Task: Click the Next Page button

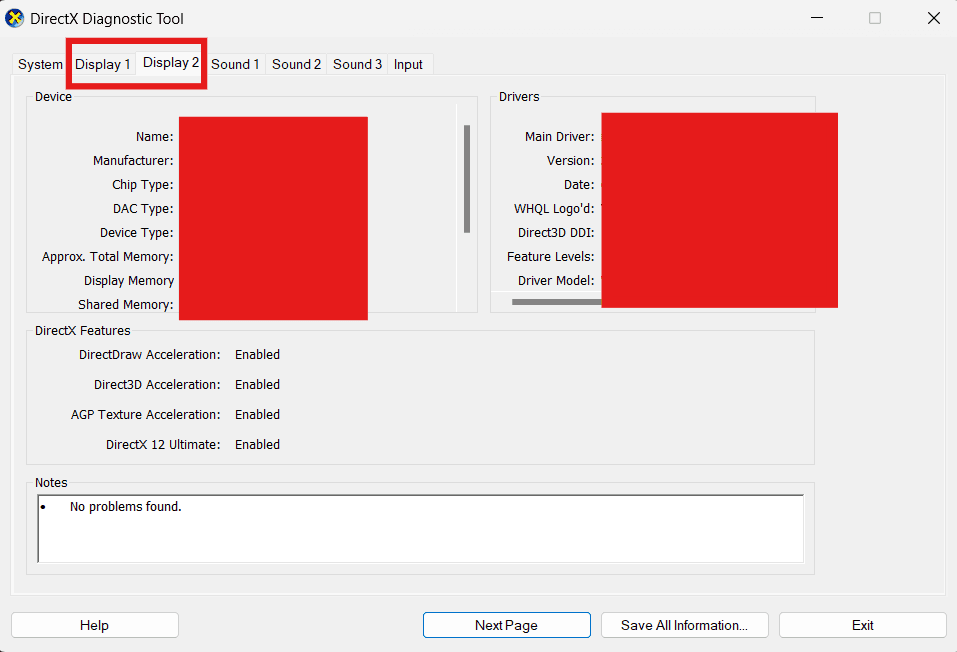Action: click(507, 625)
